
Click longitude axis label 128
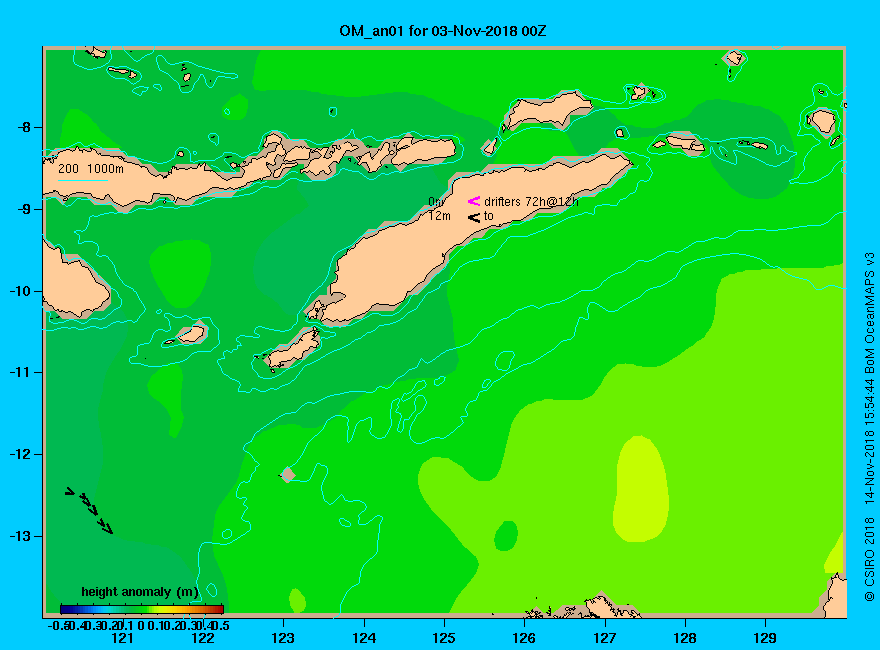point(685,638)
